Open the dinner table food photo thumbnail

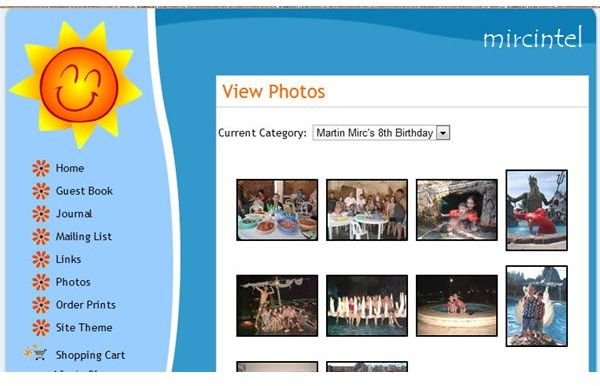coord(277,210)
